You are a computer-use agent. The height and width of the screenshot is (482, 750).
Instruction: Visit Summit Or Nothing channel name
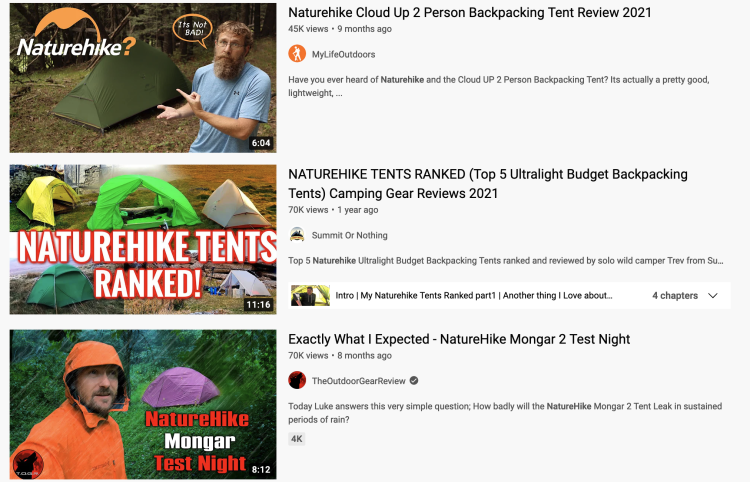click(x=350, y=235)
